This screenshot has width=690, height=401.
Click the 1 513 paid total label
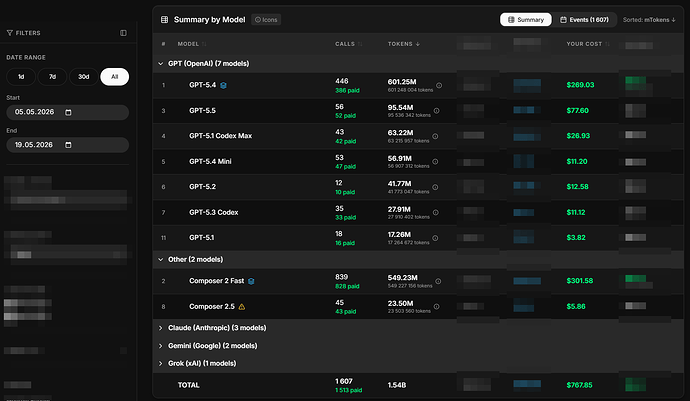point(349,390)
